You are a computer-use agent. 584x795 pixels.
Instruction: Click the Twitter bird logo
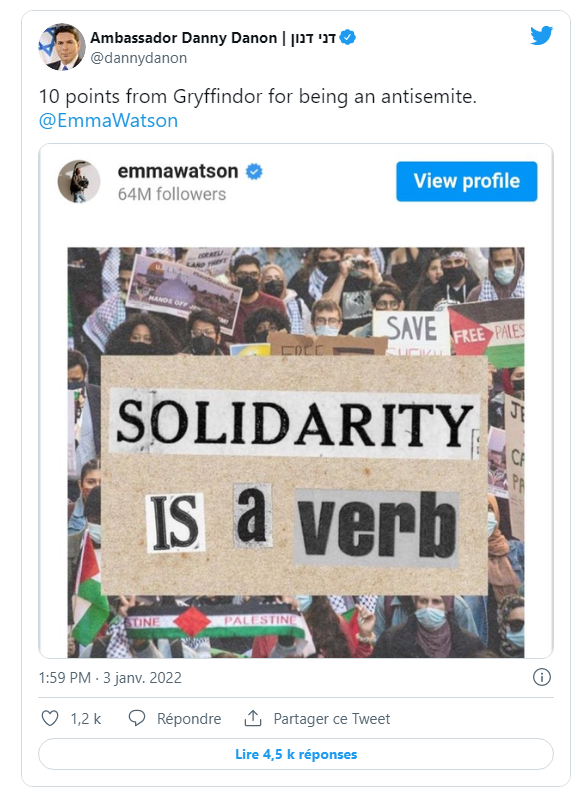[541, 35]
